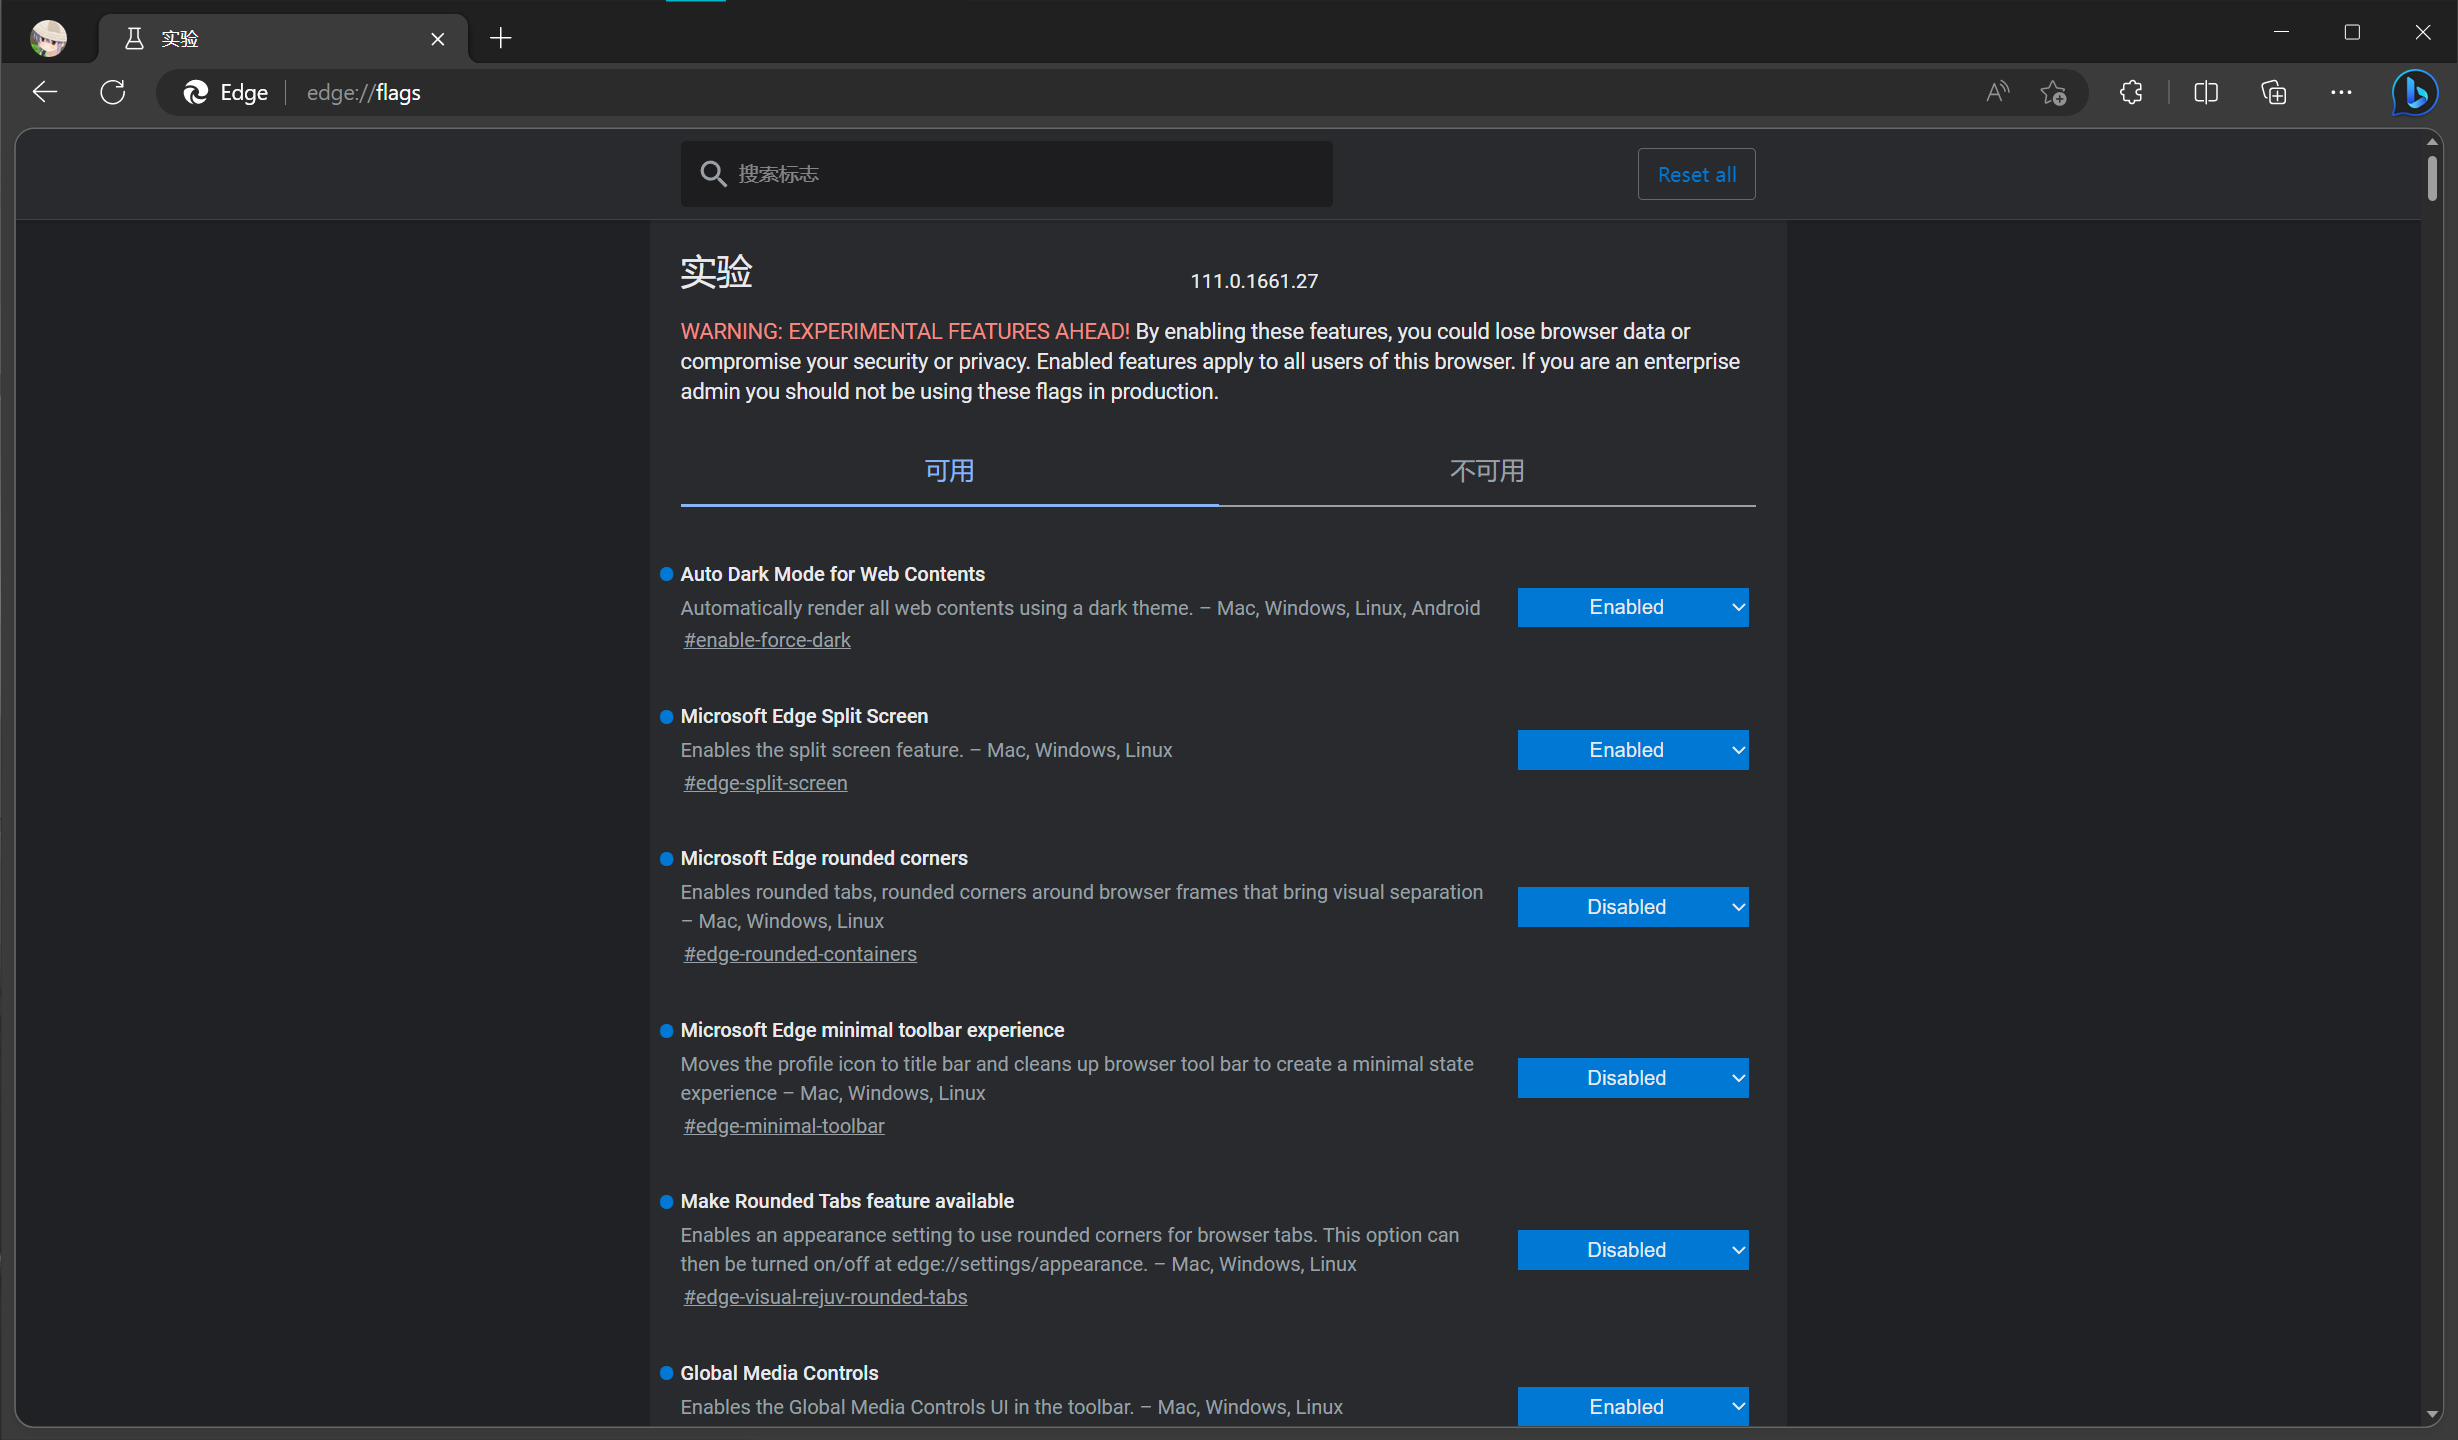The width and height of the screenshot is (2458, 1440).
Task: Click the Reset all button
Action: pos(1696,173)
